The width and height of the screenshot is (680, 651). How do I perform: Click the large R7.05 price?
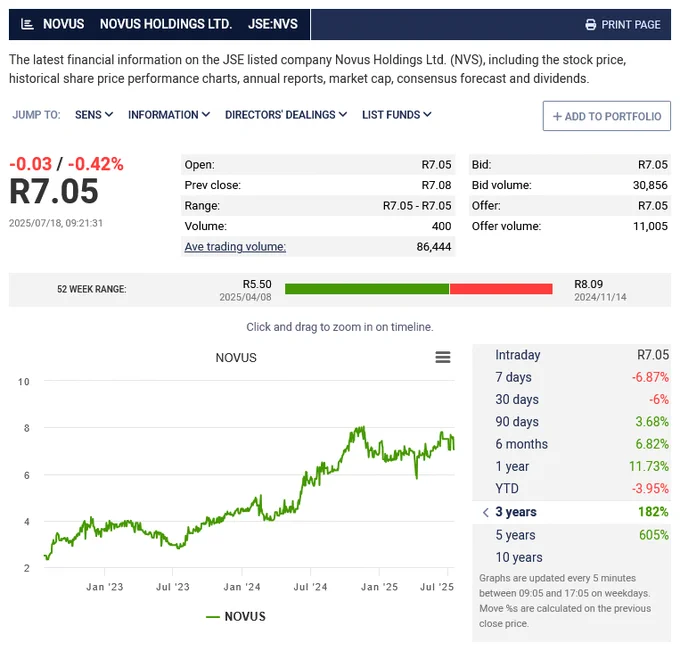(54, 192)
